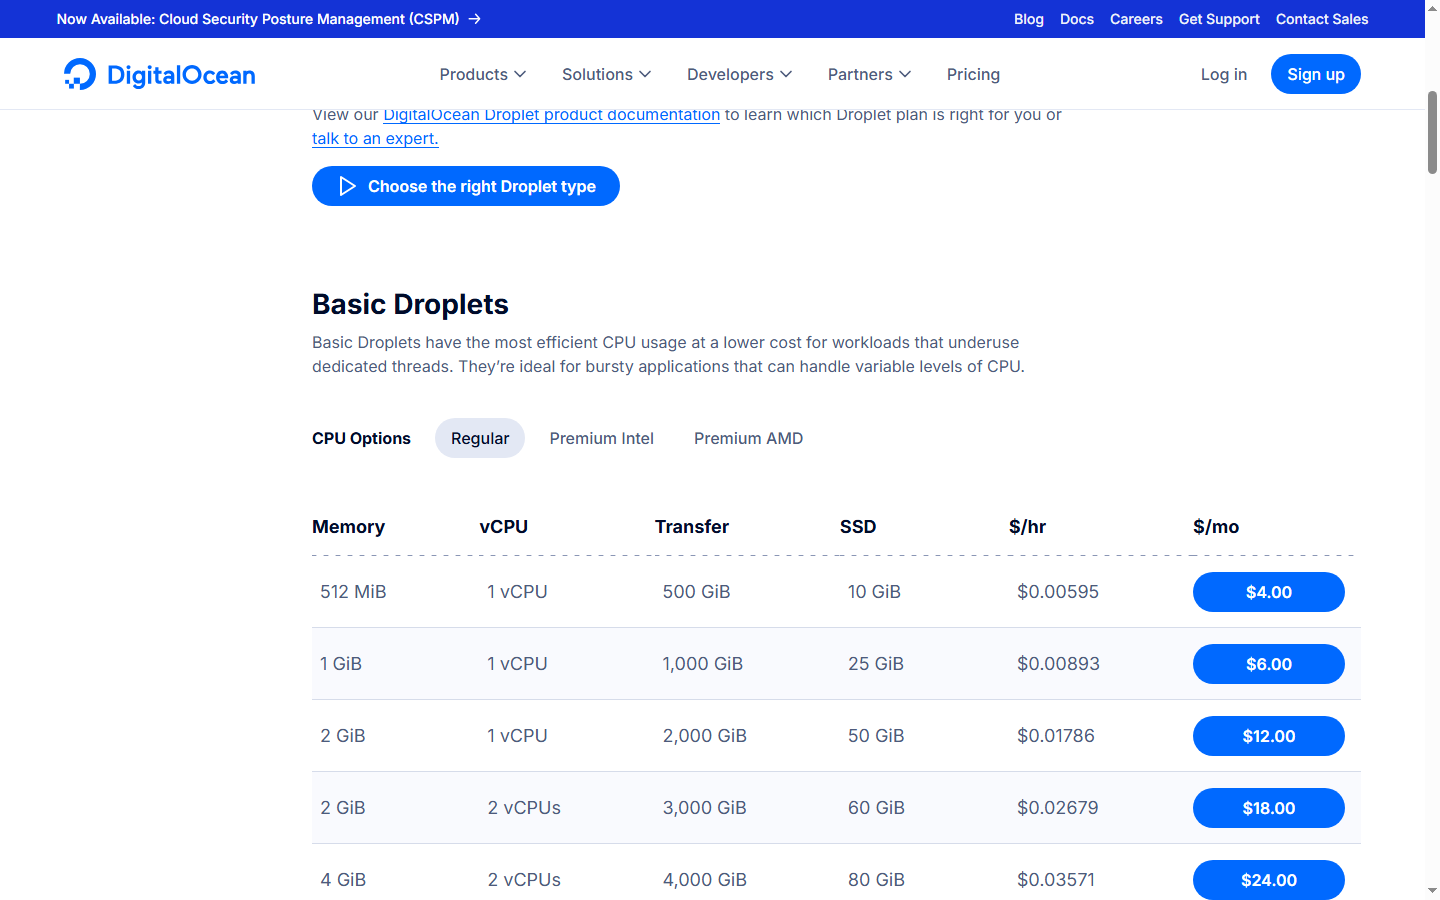Select the $12.00 monthly plan button
This screenshot has width=1440, height=900.
coord(1269,736)
